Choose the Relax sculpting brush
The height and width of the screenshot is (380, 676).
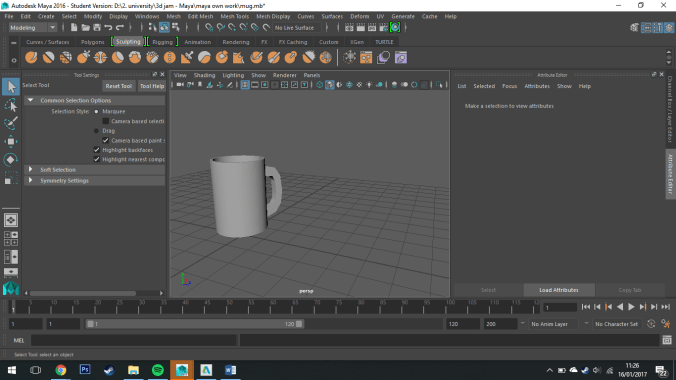(66, 57)
